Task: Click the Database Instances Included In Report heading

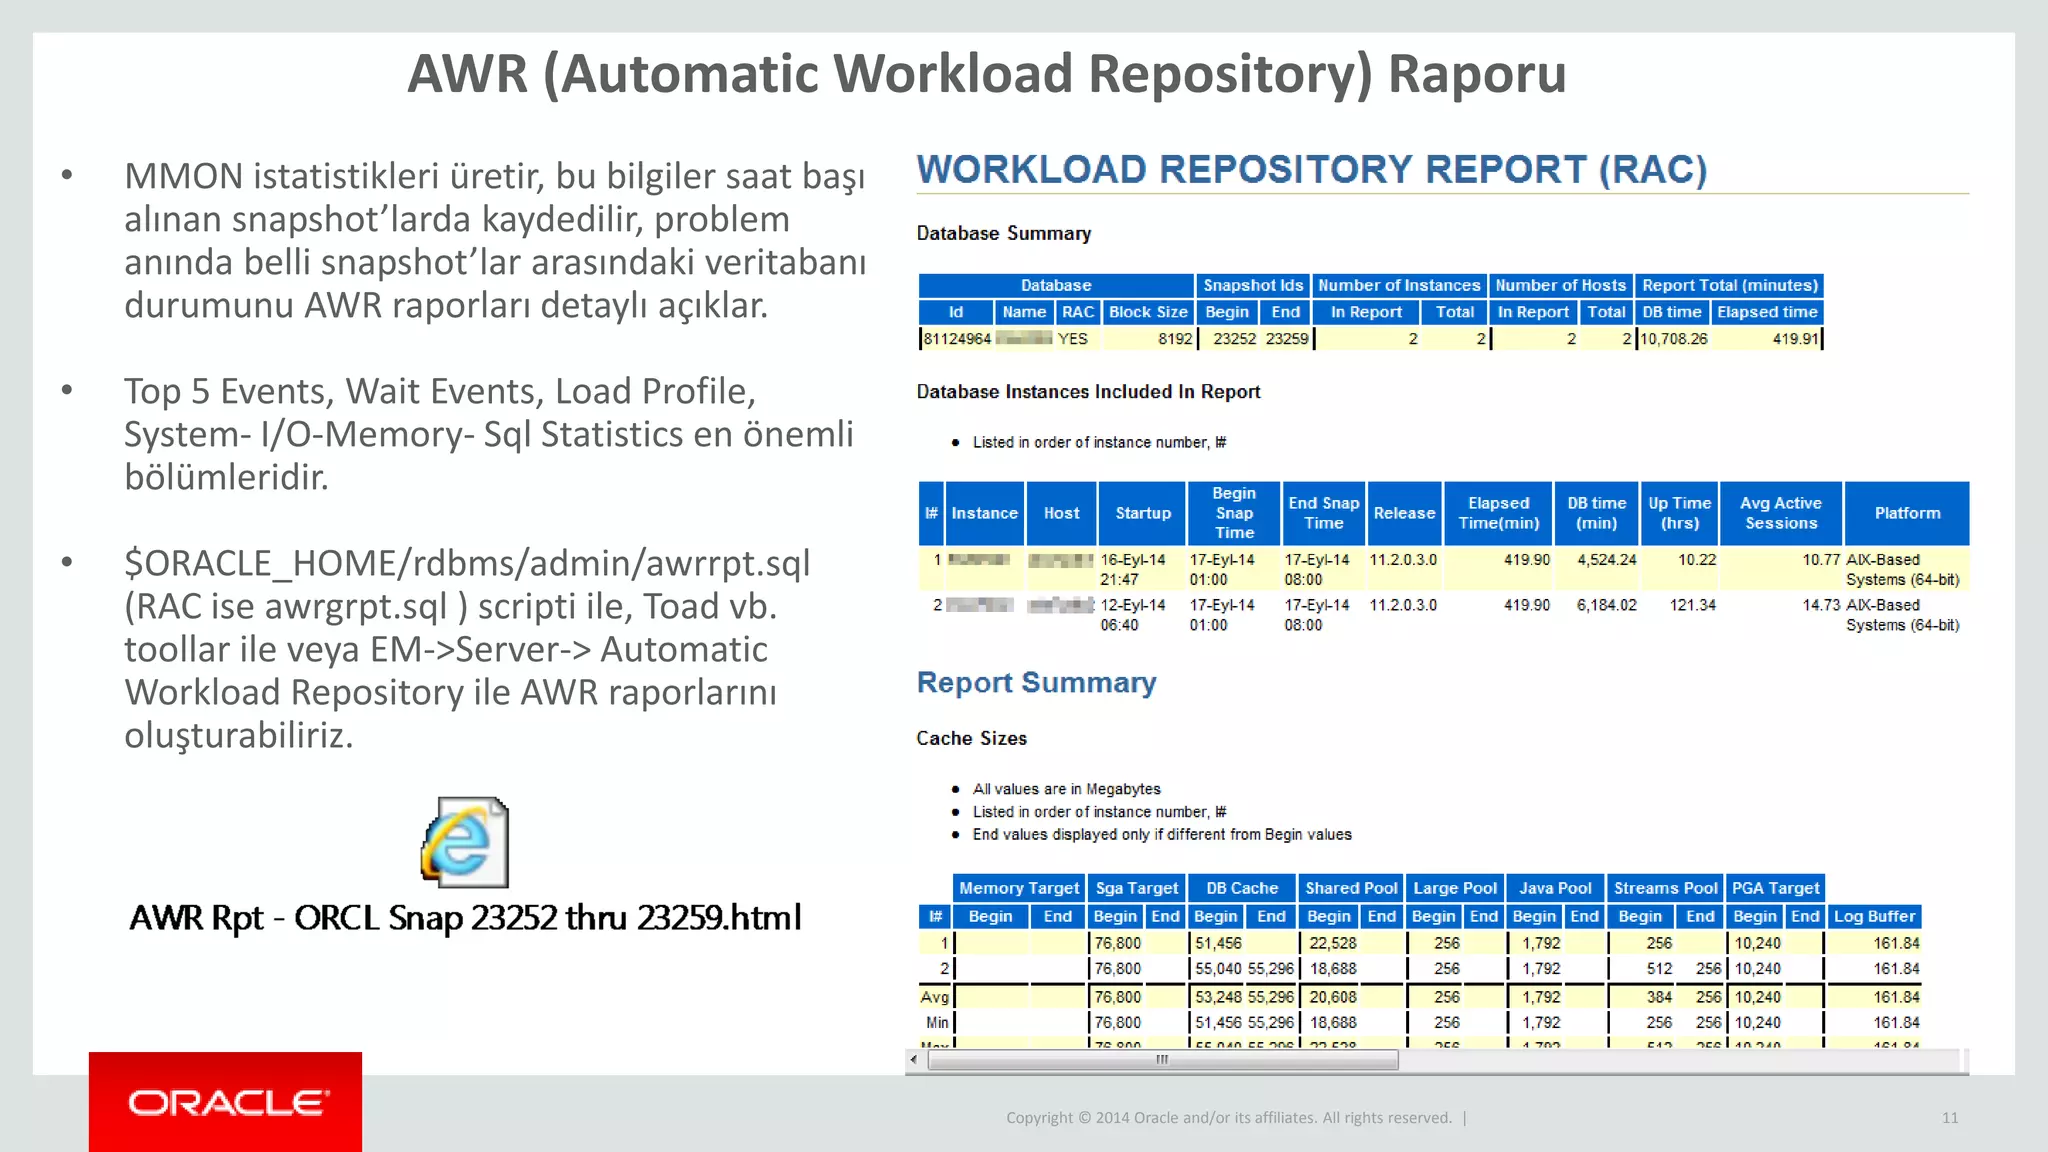Action: click(x=1088, y=392)
